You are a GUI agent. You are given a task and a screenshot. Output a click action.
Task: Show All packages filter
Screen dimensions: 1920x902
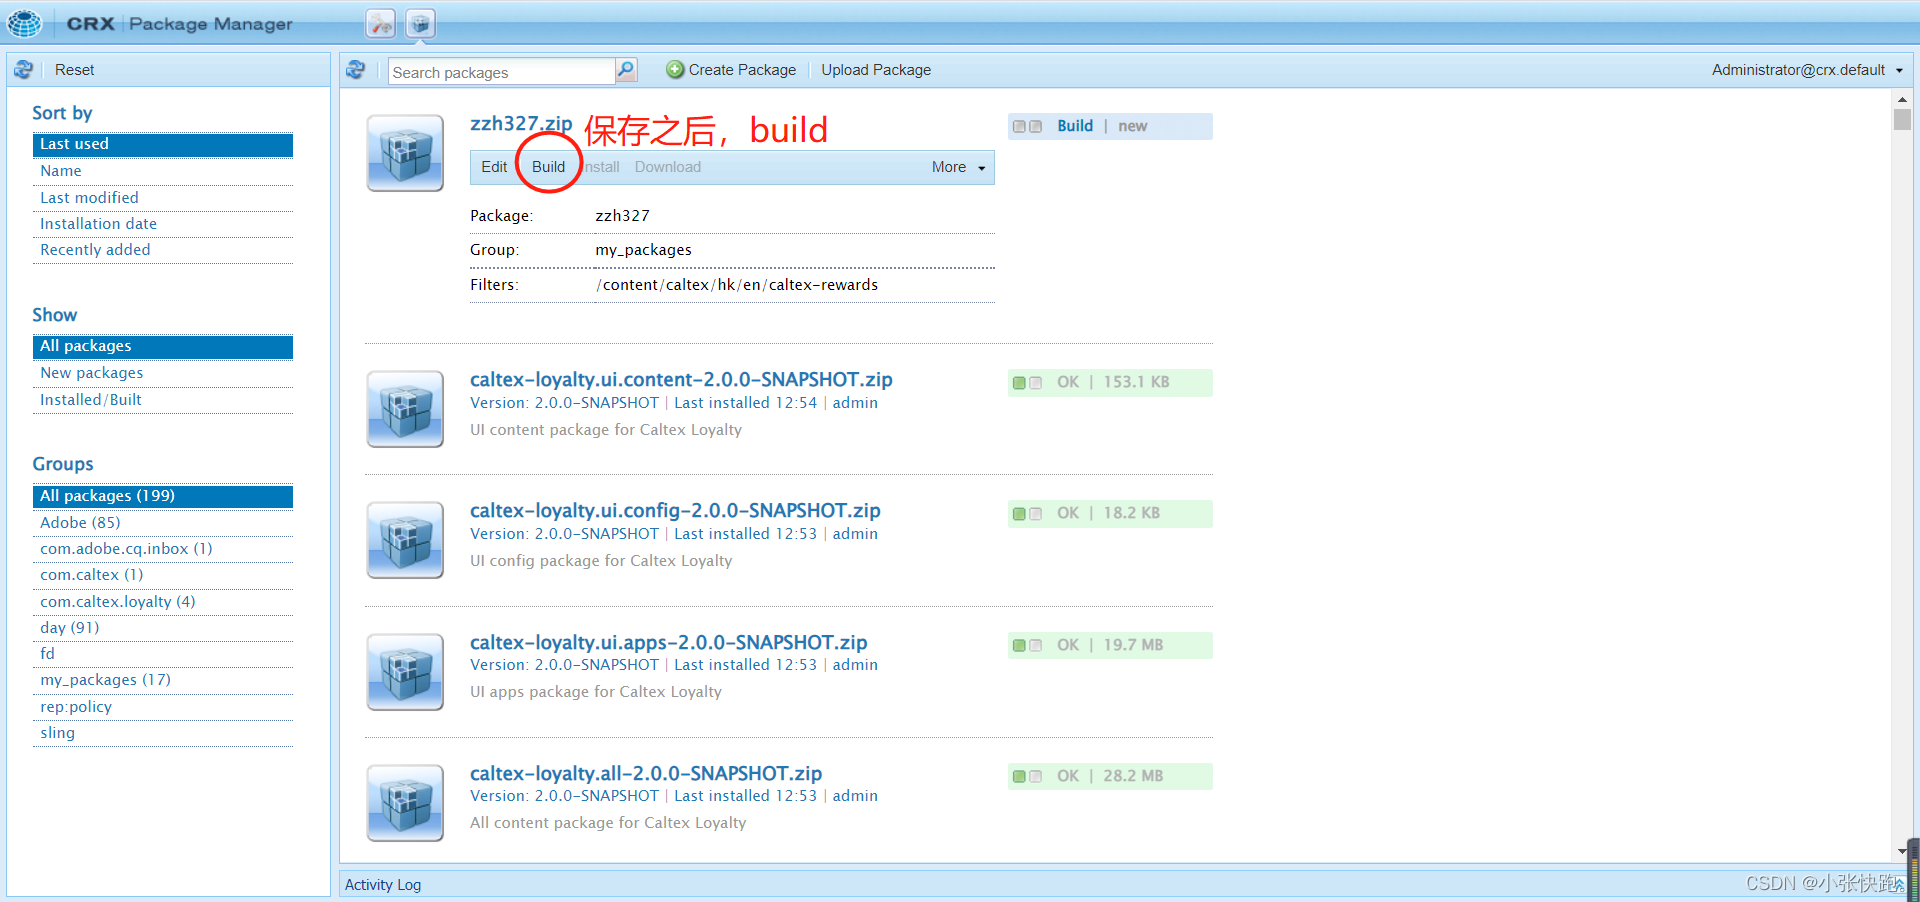pos(163,346)
